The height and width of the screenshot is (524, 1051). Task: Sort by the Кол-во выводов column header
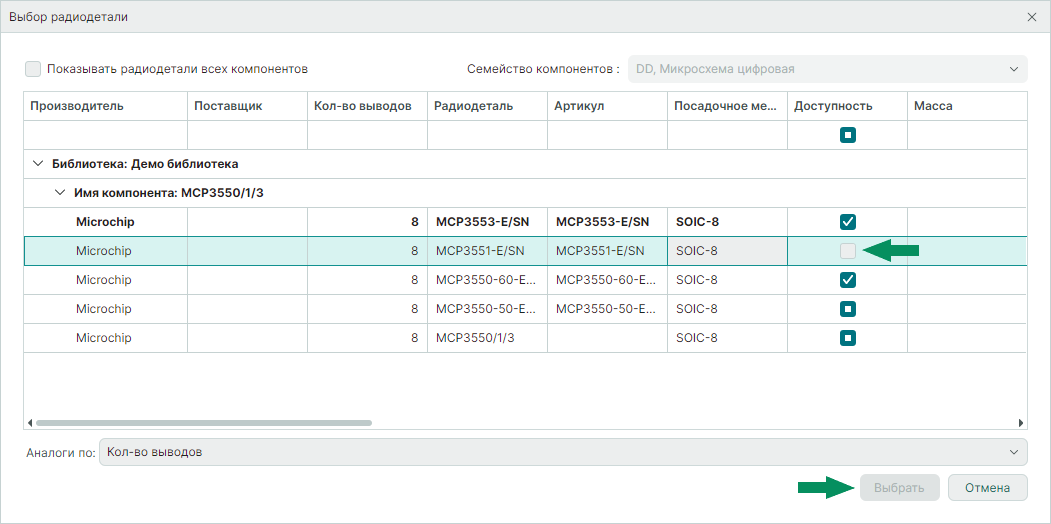(x=366, y=106)
